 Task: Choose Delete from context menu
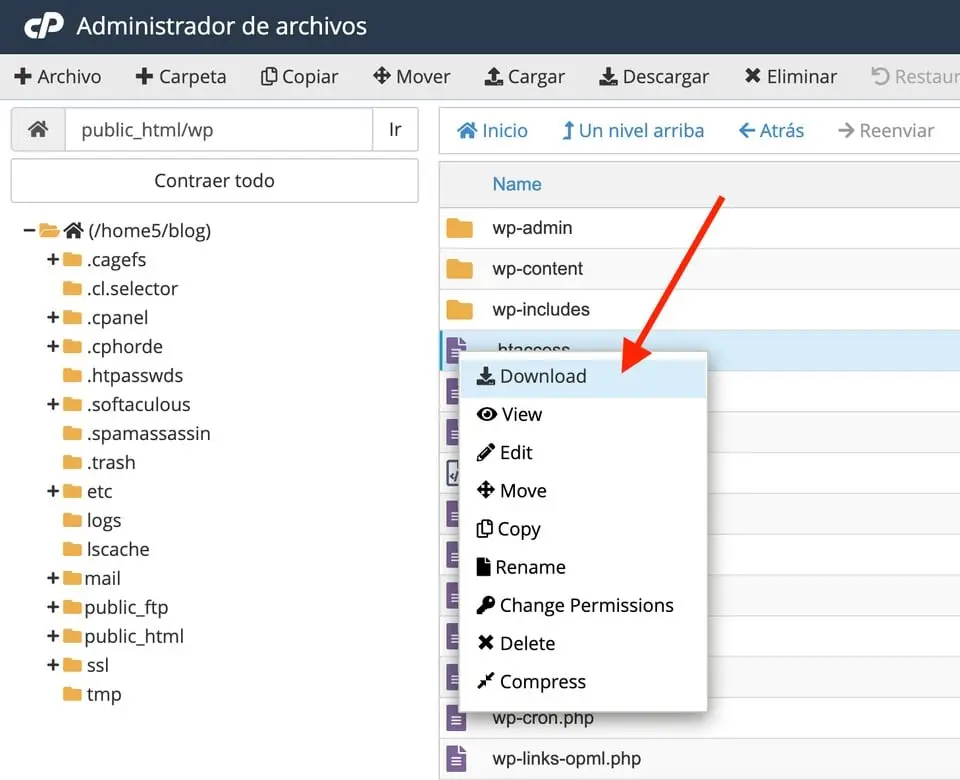(x=583, y=643)
